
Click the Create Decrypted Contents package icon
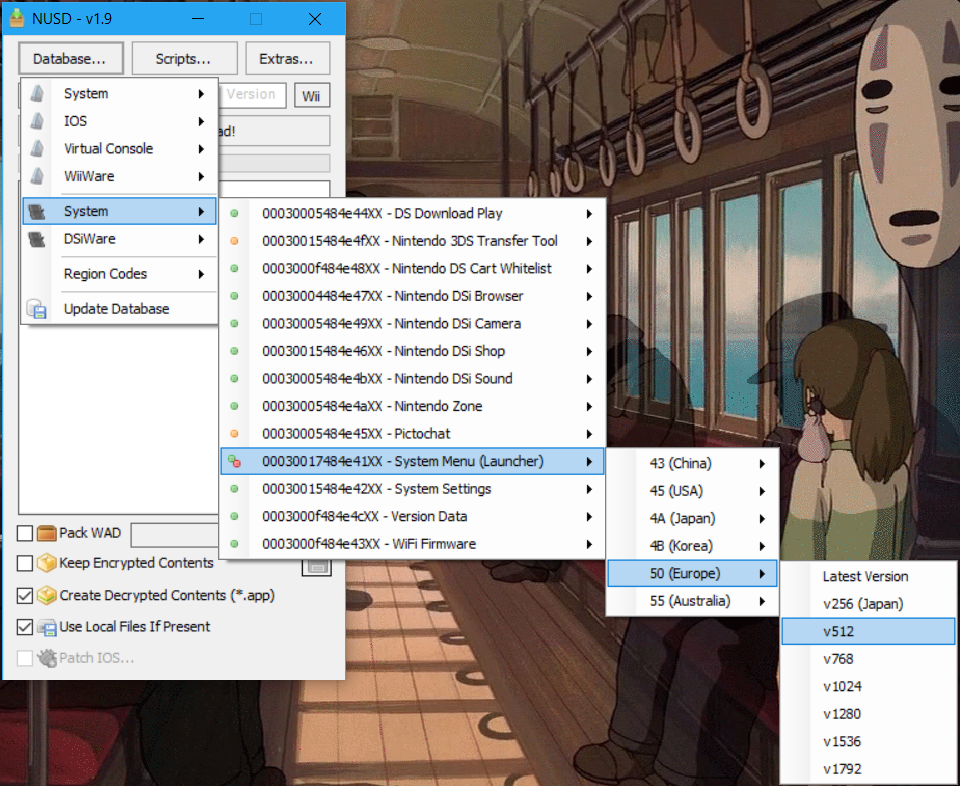click(47, 595)
